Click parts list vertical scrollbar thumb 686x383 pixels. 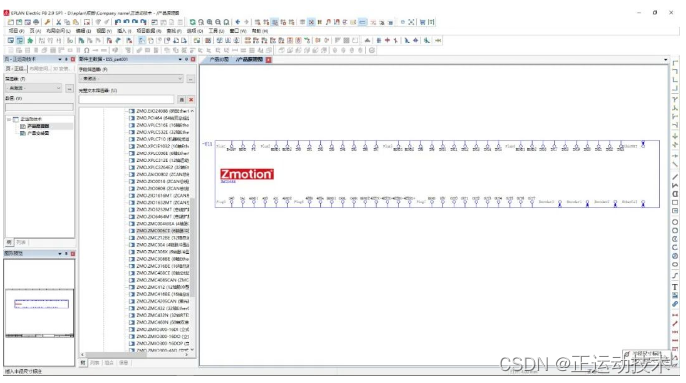click(x=192, y=247)
